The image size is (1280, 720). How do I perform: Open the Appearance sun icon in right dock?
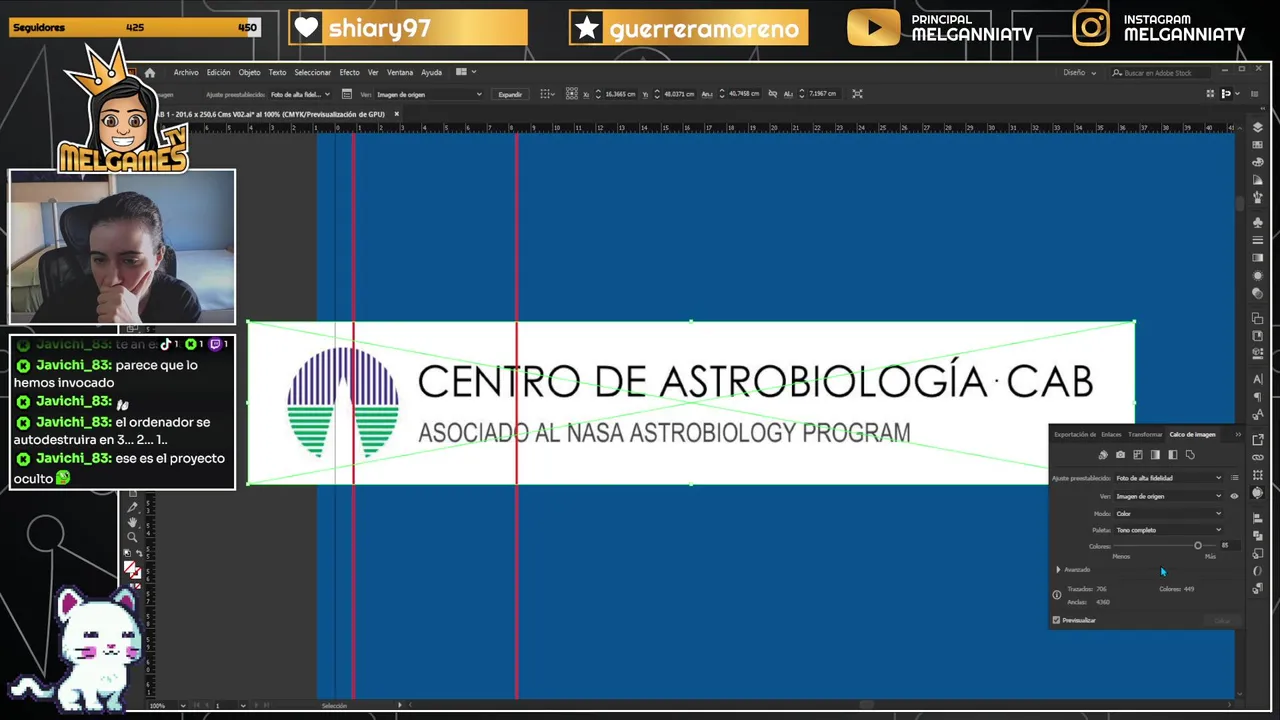pyautogui.click(x=1258, y=276)
